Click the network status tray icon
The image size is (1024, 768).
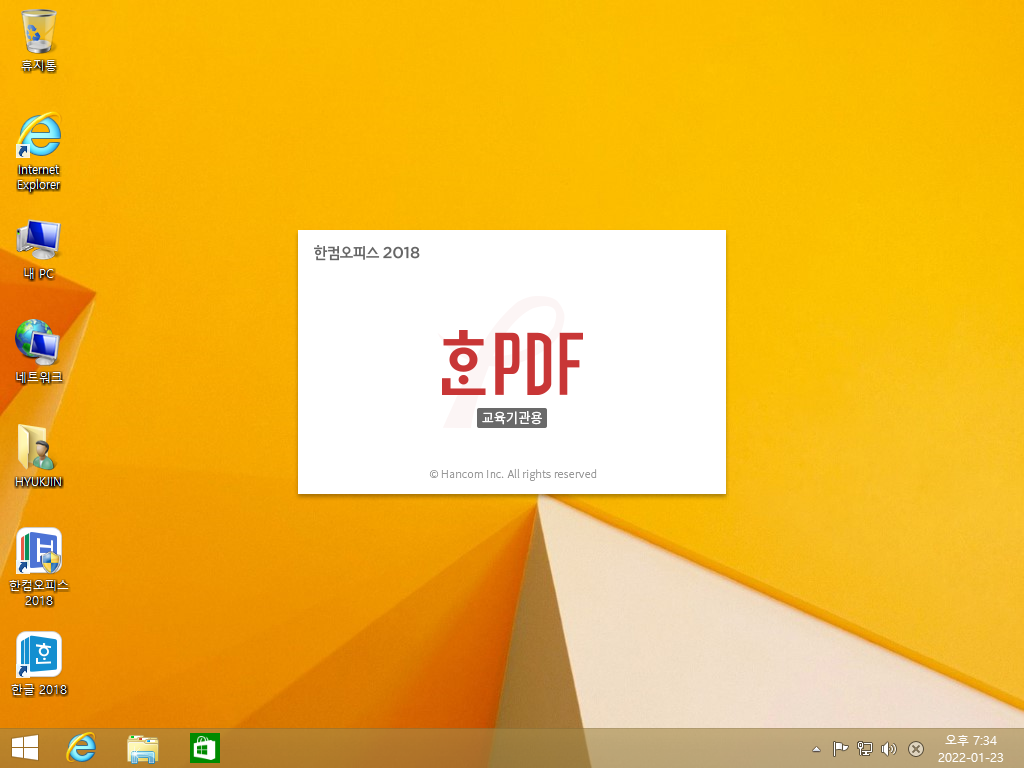pyautogui.click(x=865, y=748)
